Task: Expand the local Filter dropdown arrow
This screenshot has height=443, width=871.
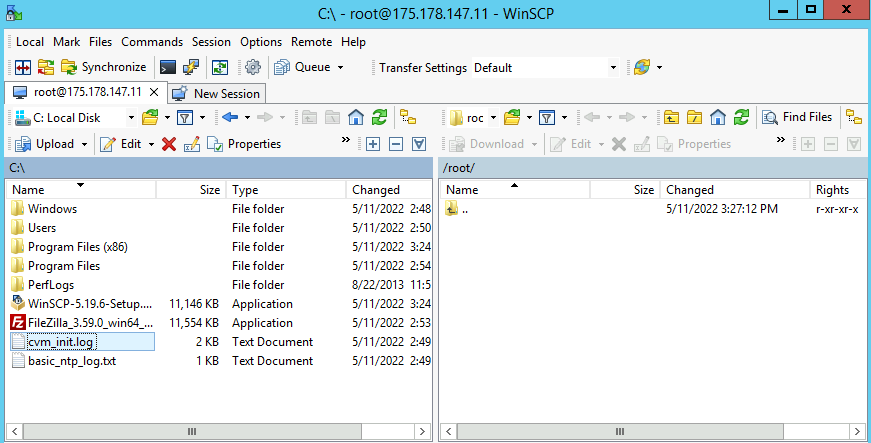Action: (202, 118)
